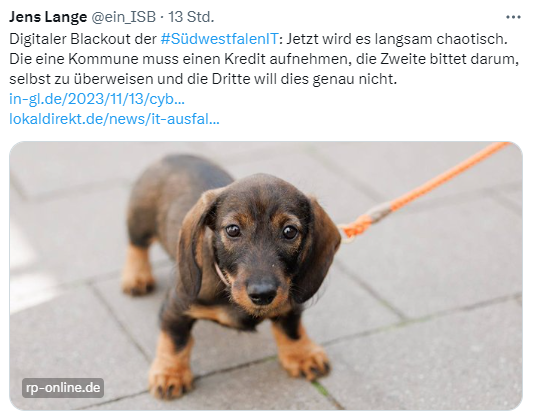Click the rp-online.de source badge

(x=63, y=388)
